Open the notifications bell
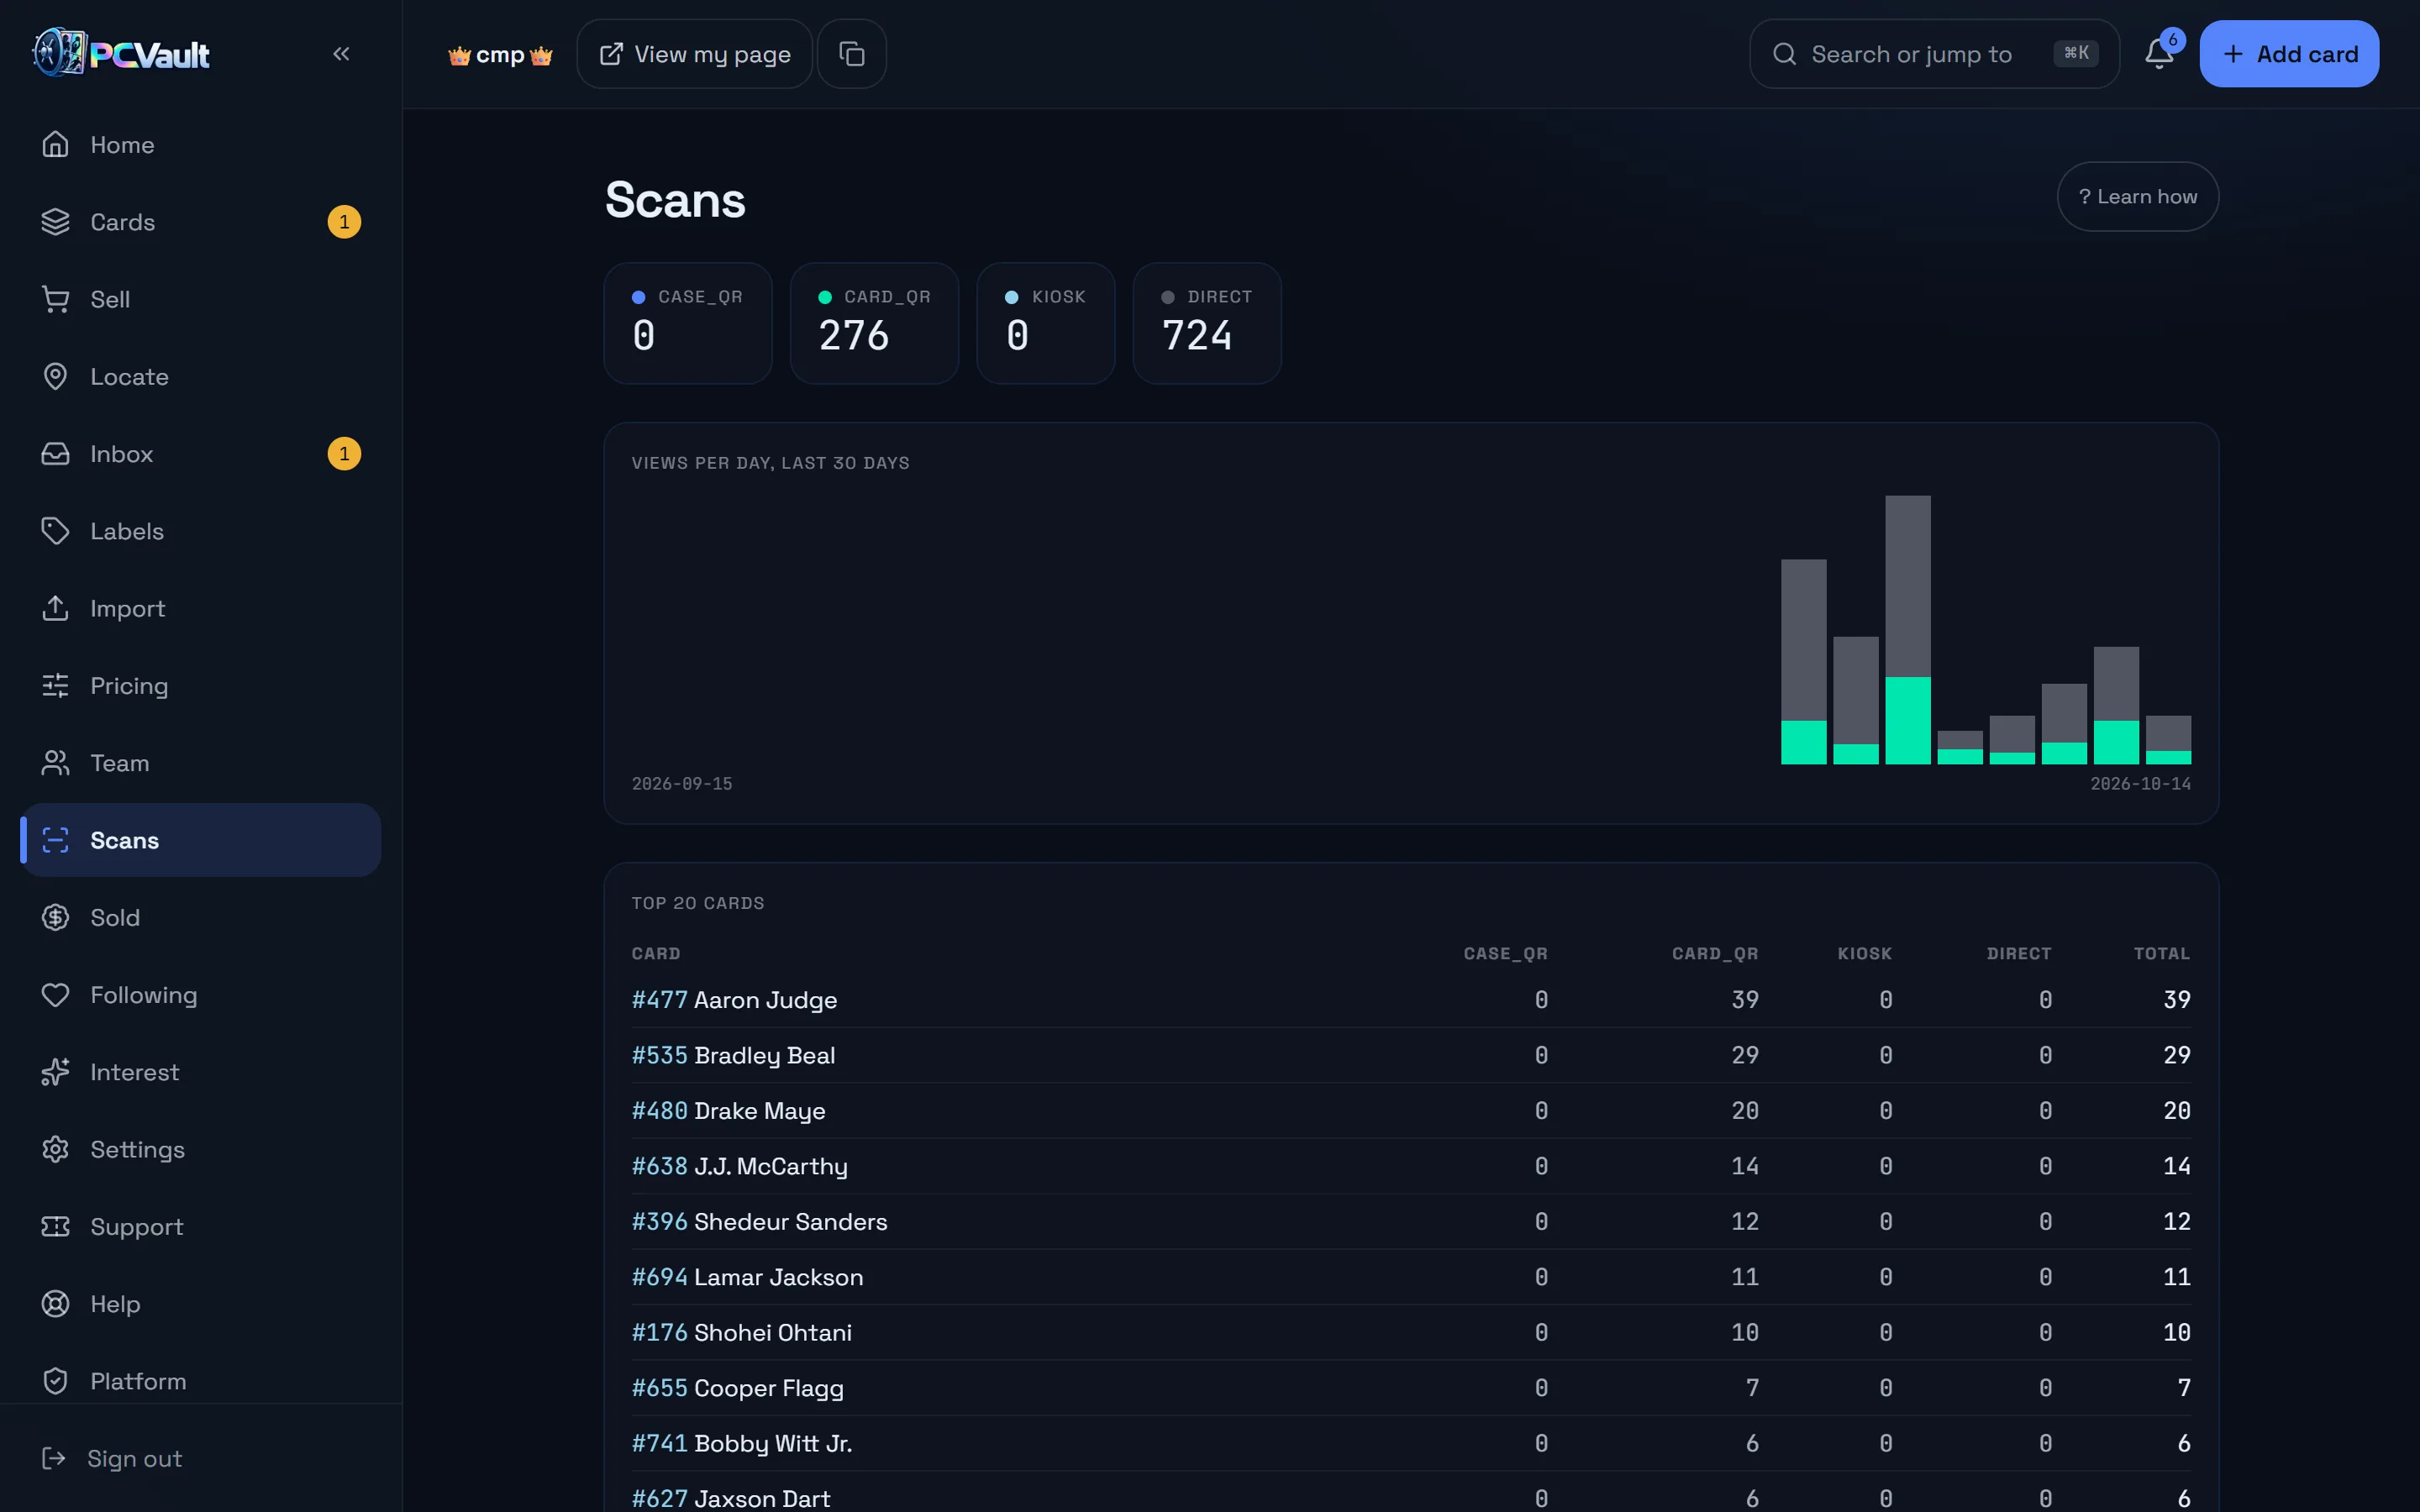The height and width of the screenshot is (1512, 2420). click(2159, 54)
